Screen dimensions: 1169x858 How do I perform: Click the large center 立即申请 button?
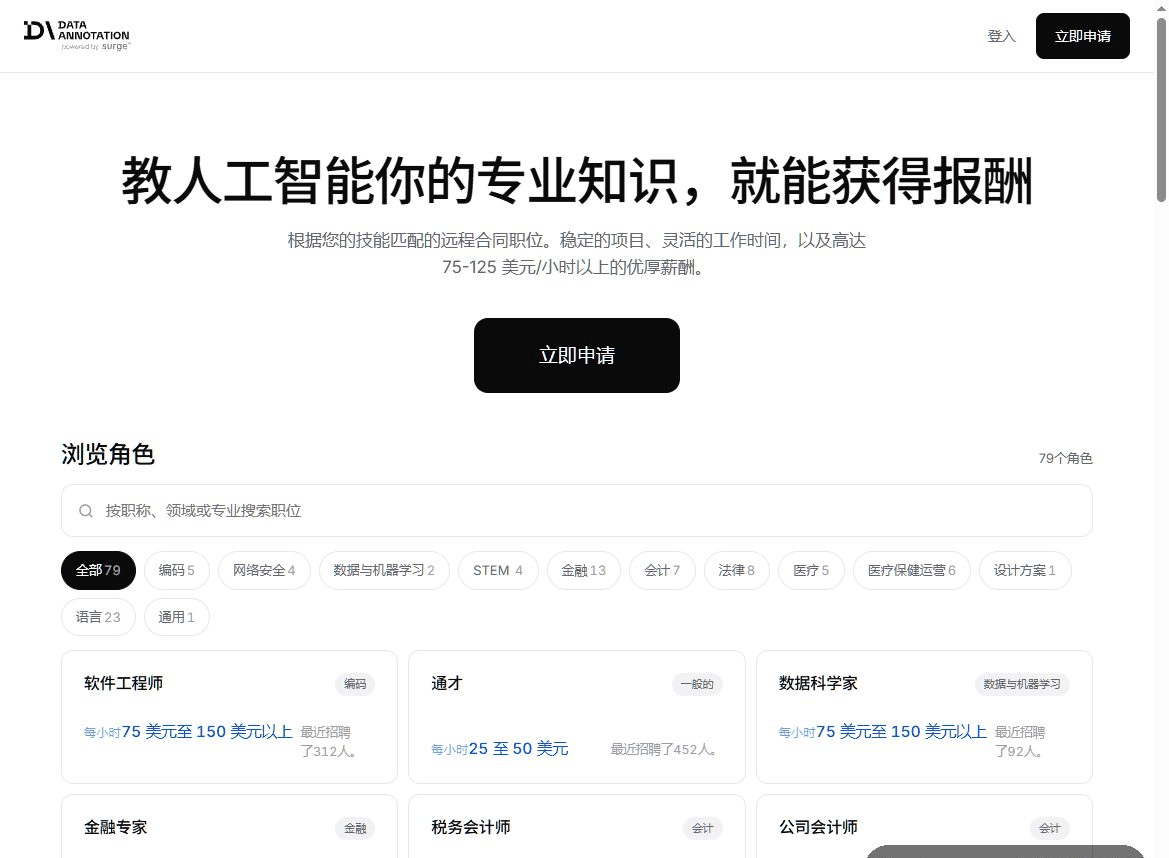(x=576, y=356)
